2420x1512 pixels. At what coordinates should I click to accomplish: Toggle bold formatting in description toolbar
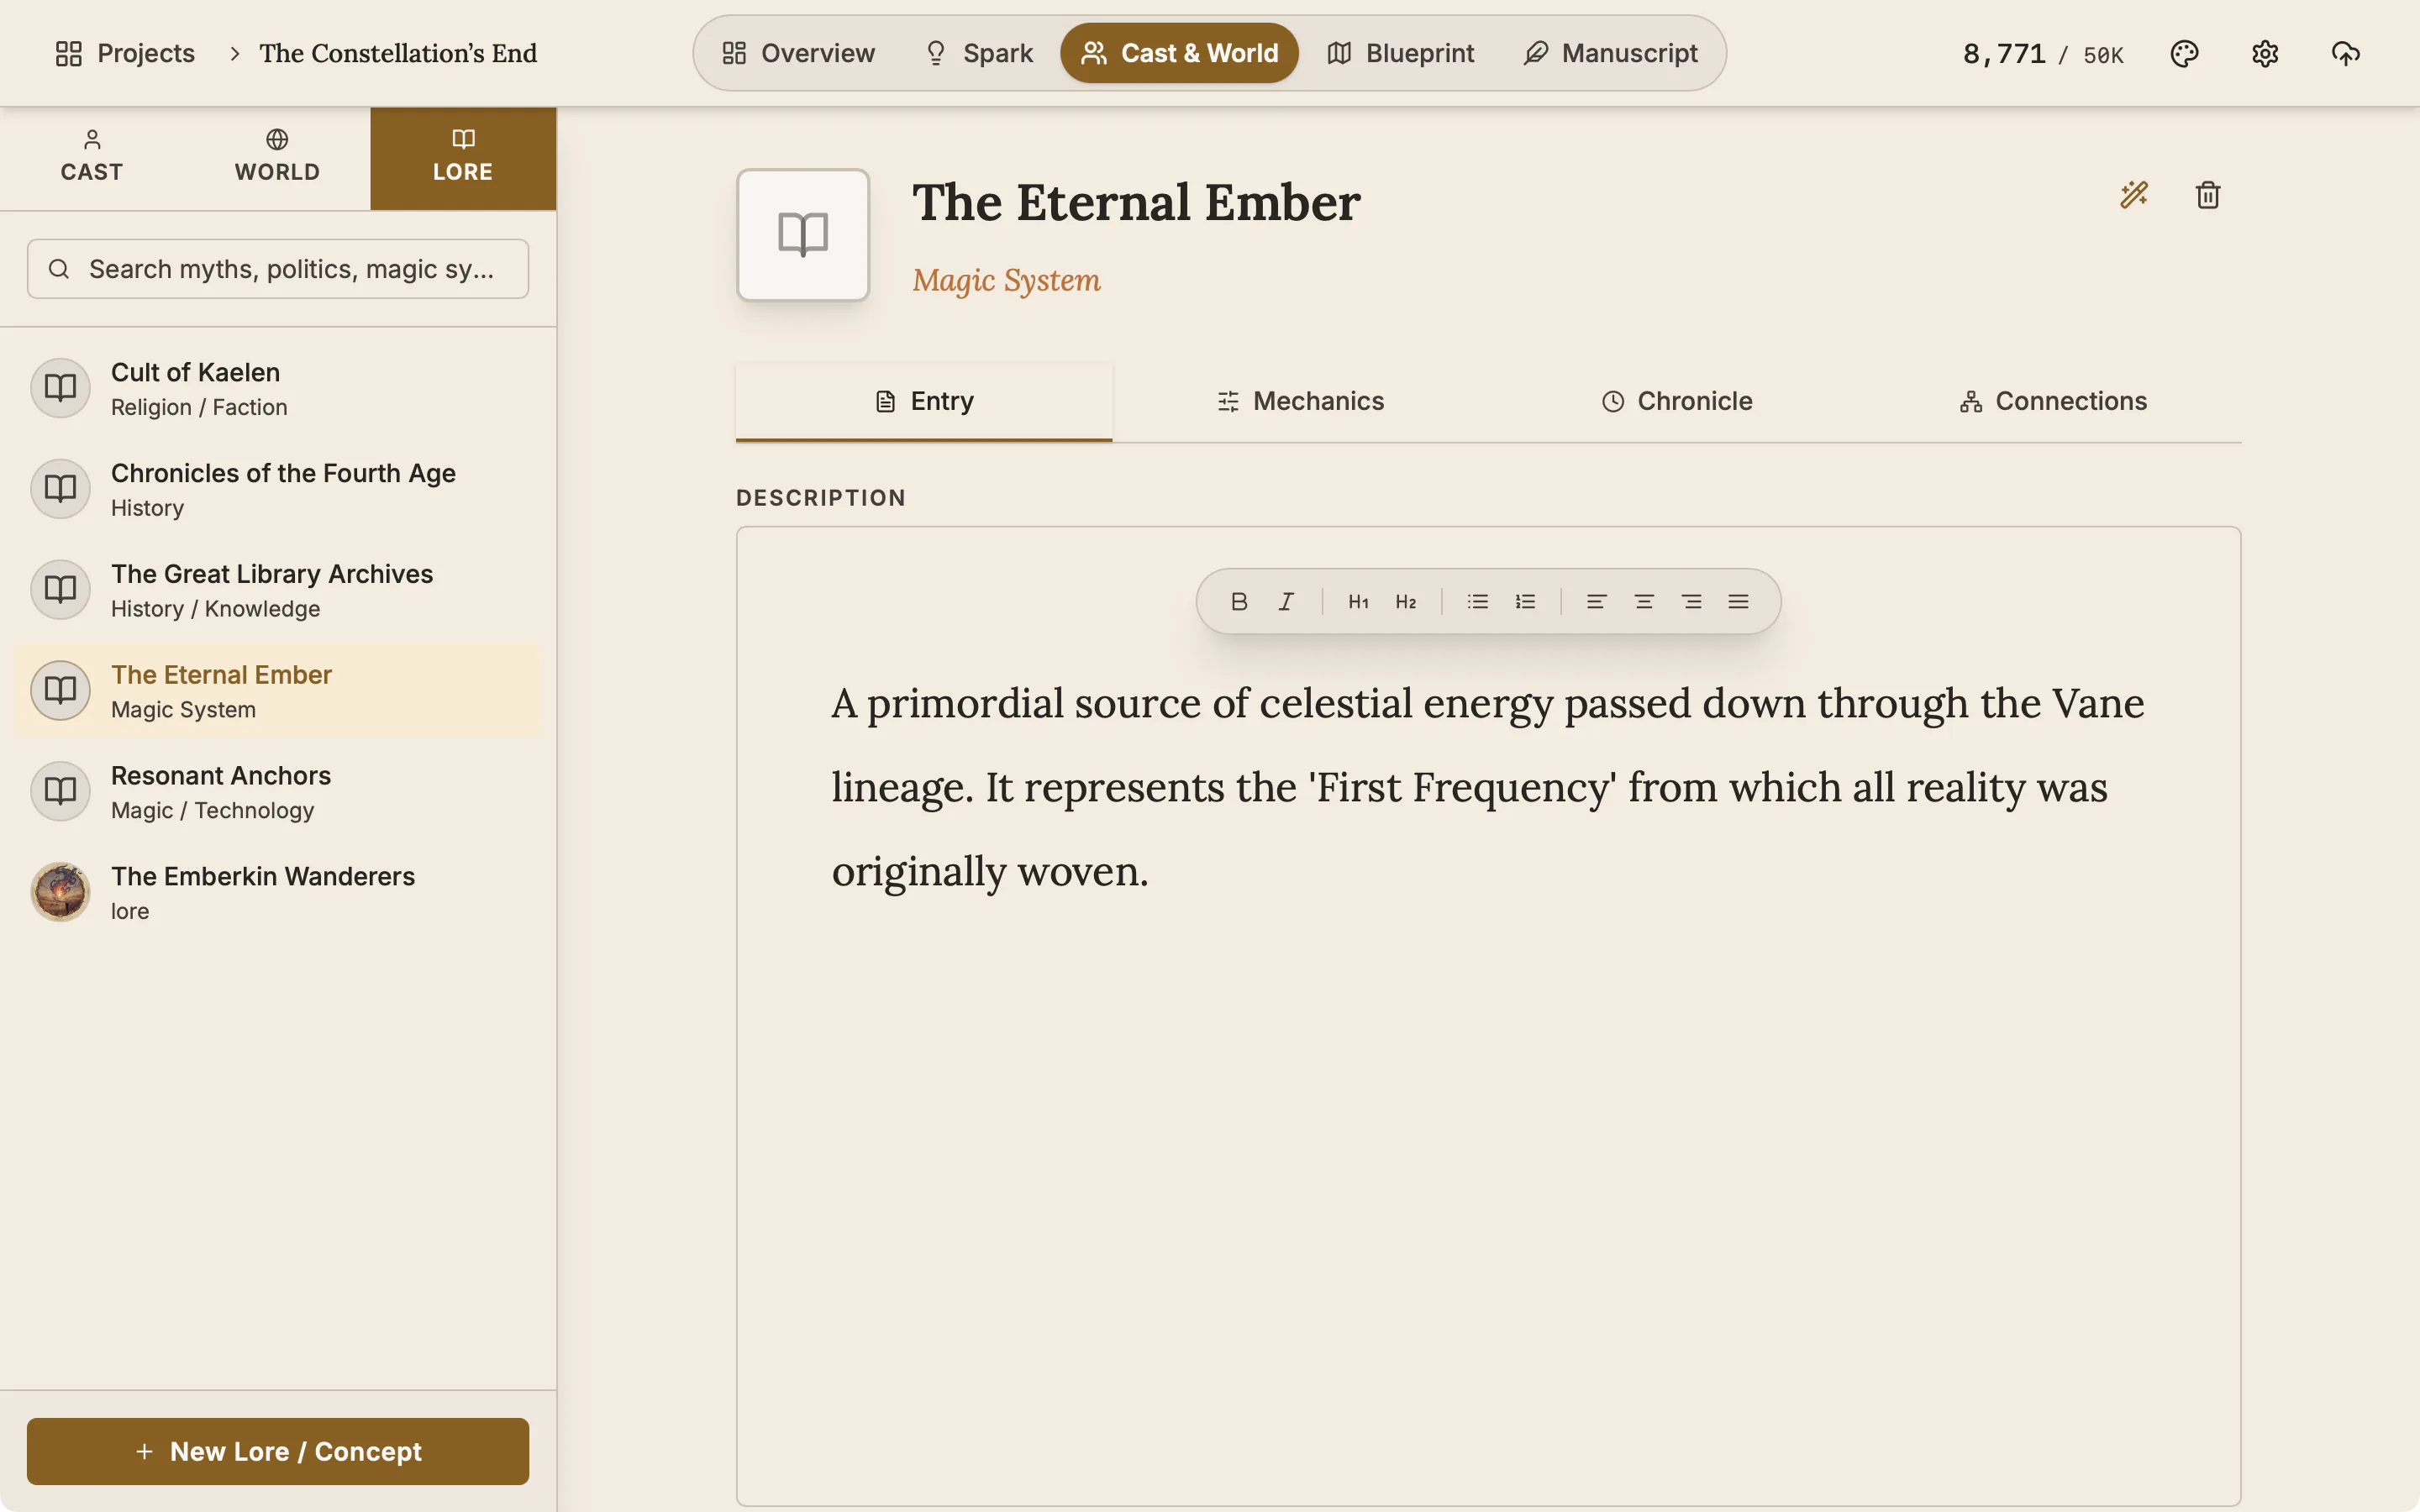[1239, 601]
